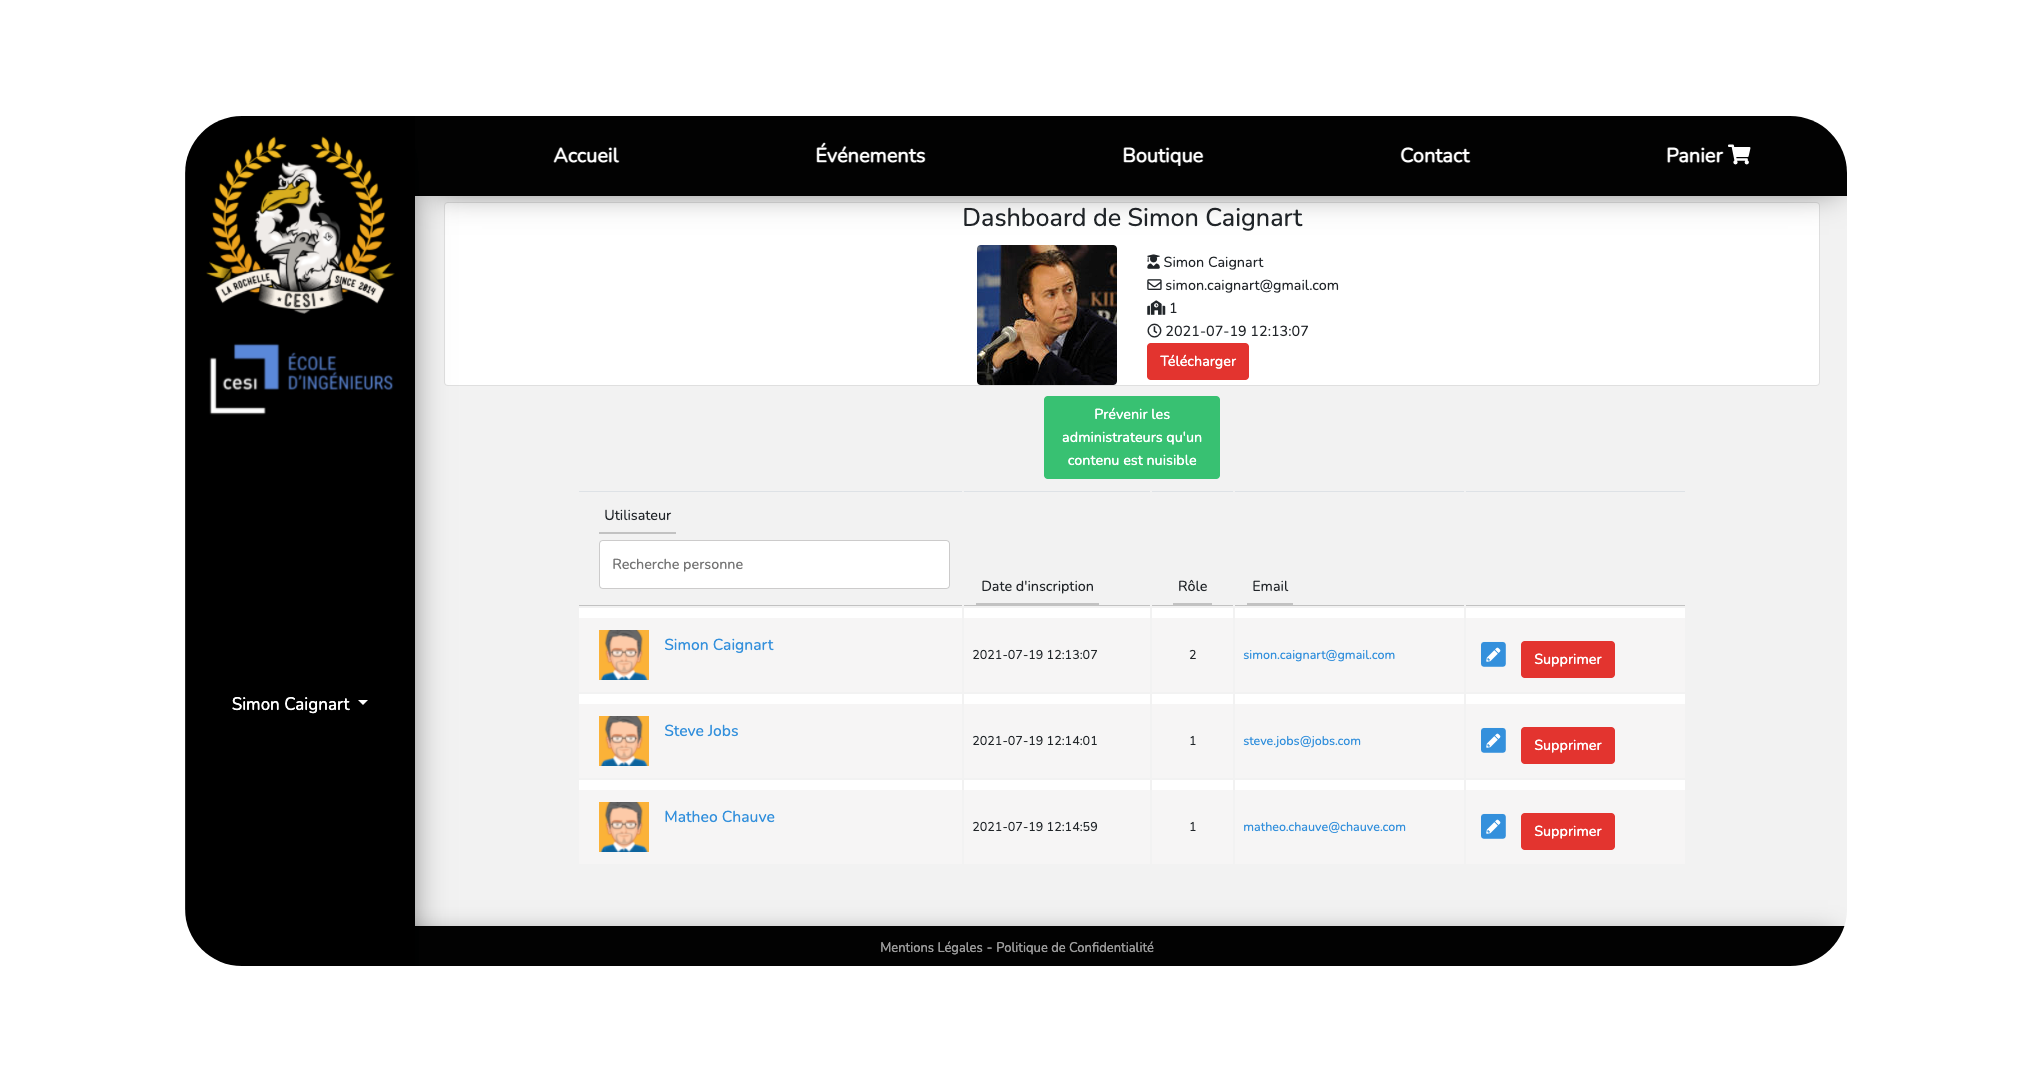Open the Panier shopping cart icon
The width and height of the screenshot is (2031, 1081).
coord(1741,155)
